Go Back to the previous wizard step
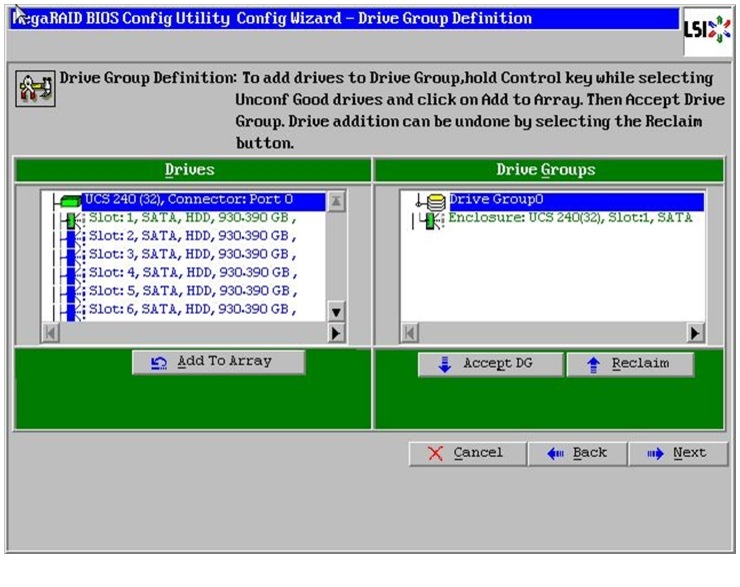This screenshot has width=740, height=587. [578, 454]
